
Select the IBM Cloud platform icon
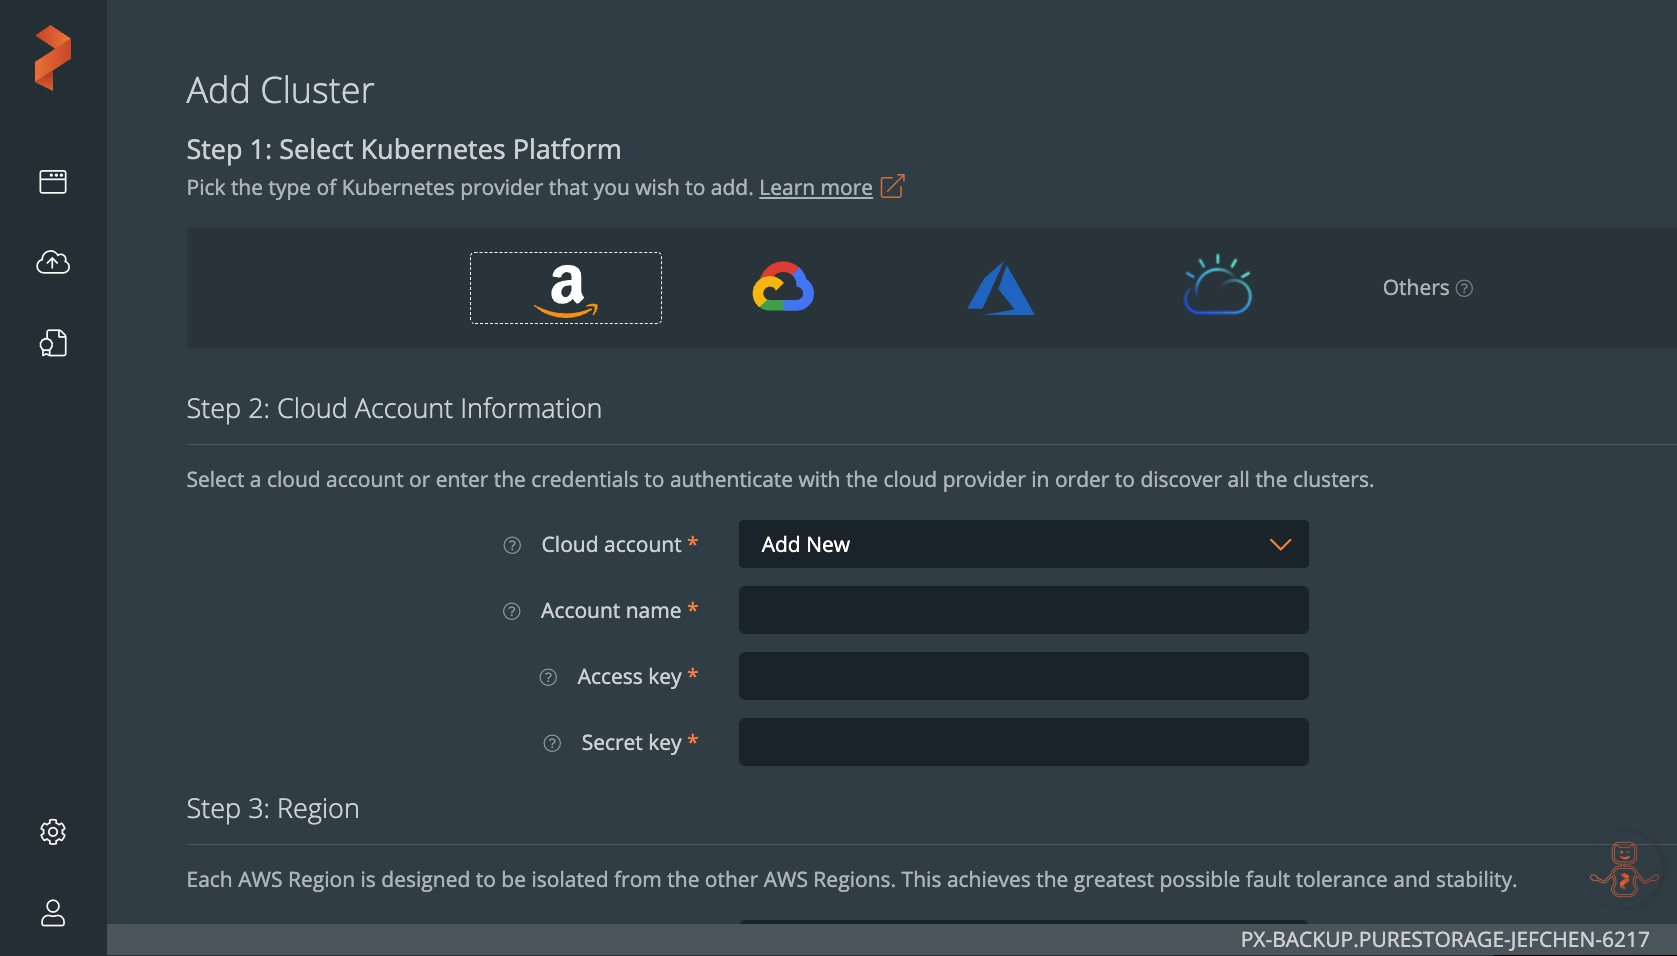pyautogui.click(x=1218, y=288)
